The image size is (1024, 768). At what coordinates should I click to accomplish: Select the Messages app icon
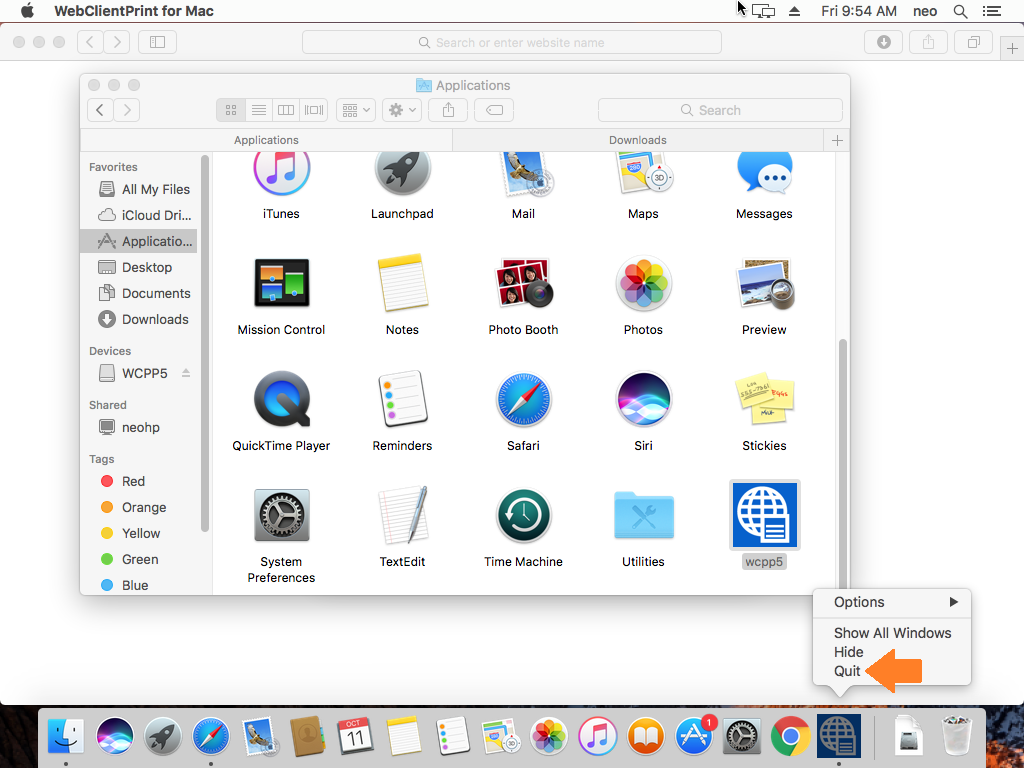764,172
